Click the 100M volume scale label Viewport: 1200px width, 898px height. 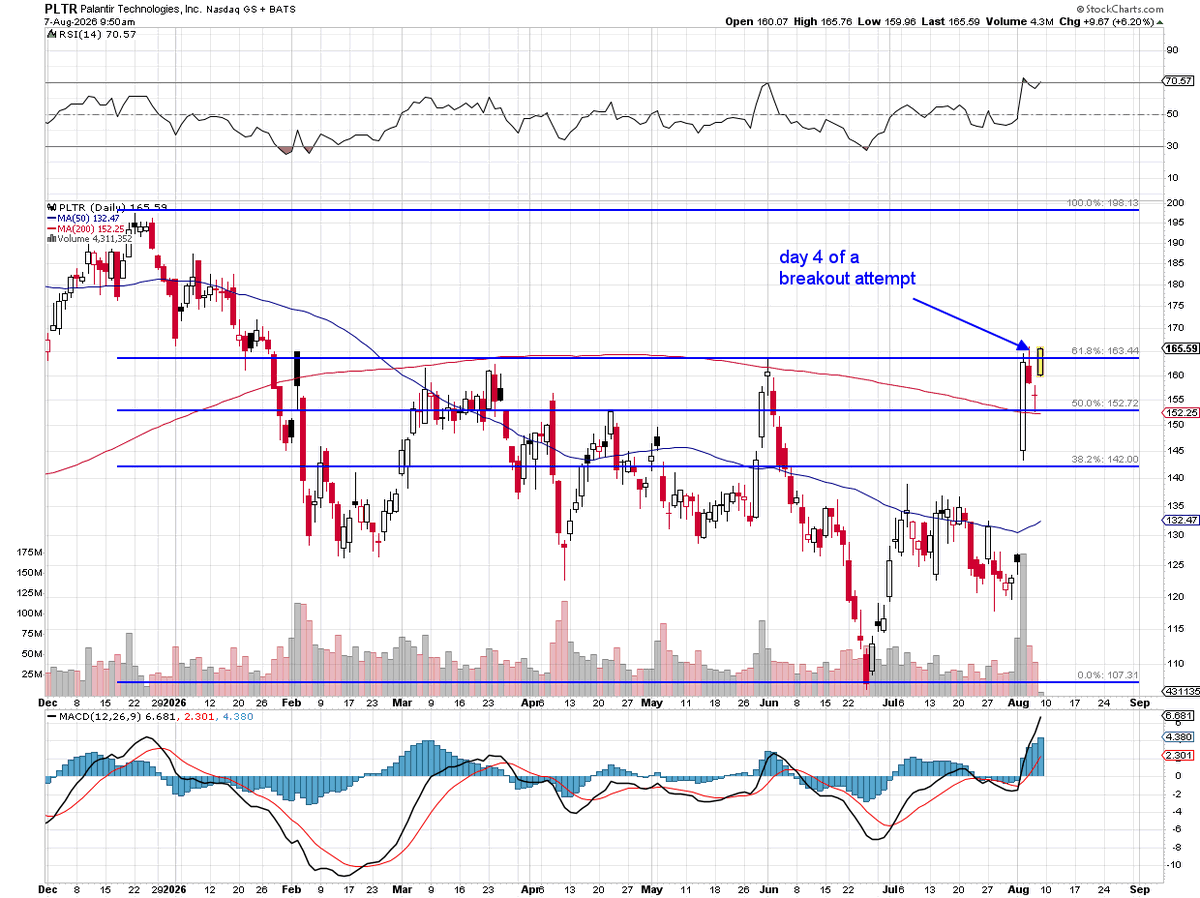[x=29, y=613]
